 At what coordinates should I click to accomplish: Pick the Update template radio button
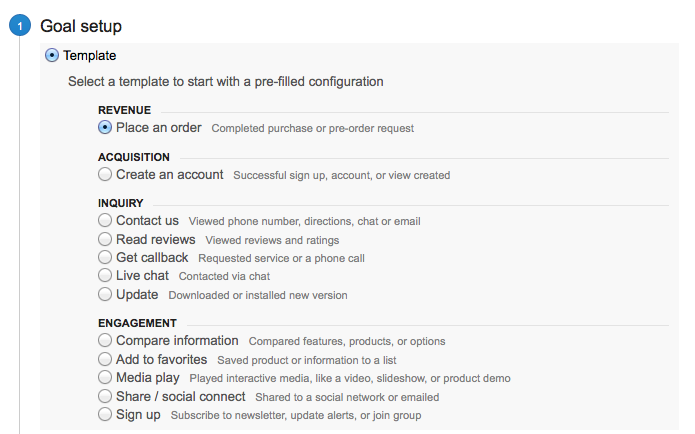pyautogui.click(x=105, y=294)
